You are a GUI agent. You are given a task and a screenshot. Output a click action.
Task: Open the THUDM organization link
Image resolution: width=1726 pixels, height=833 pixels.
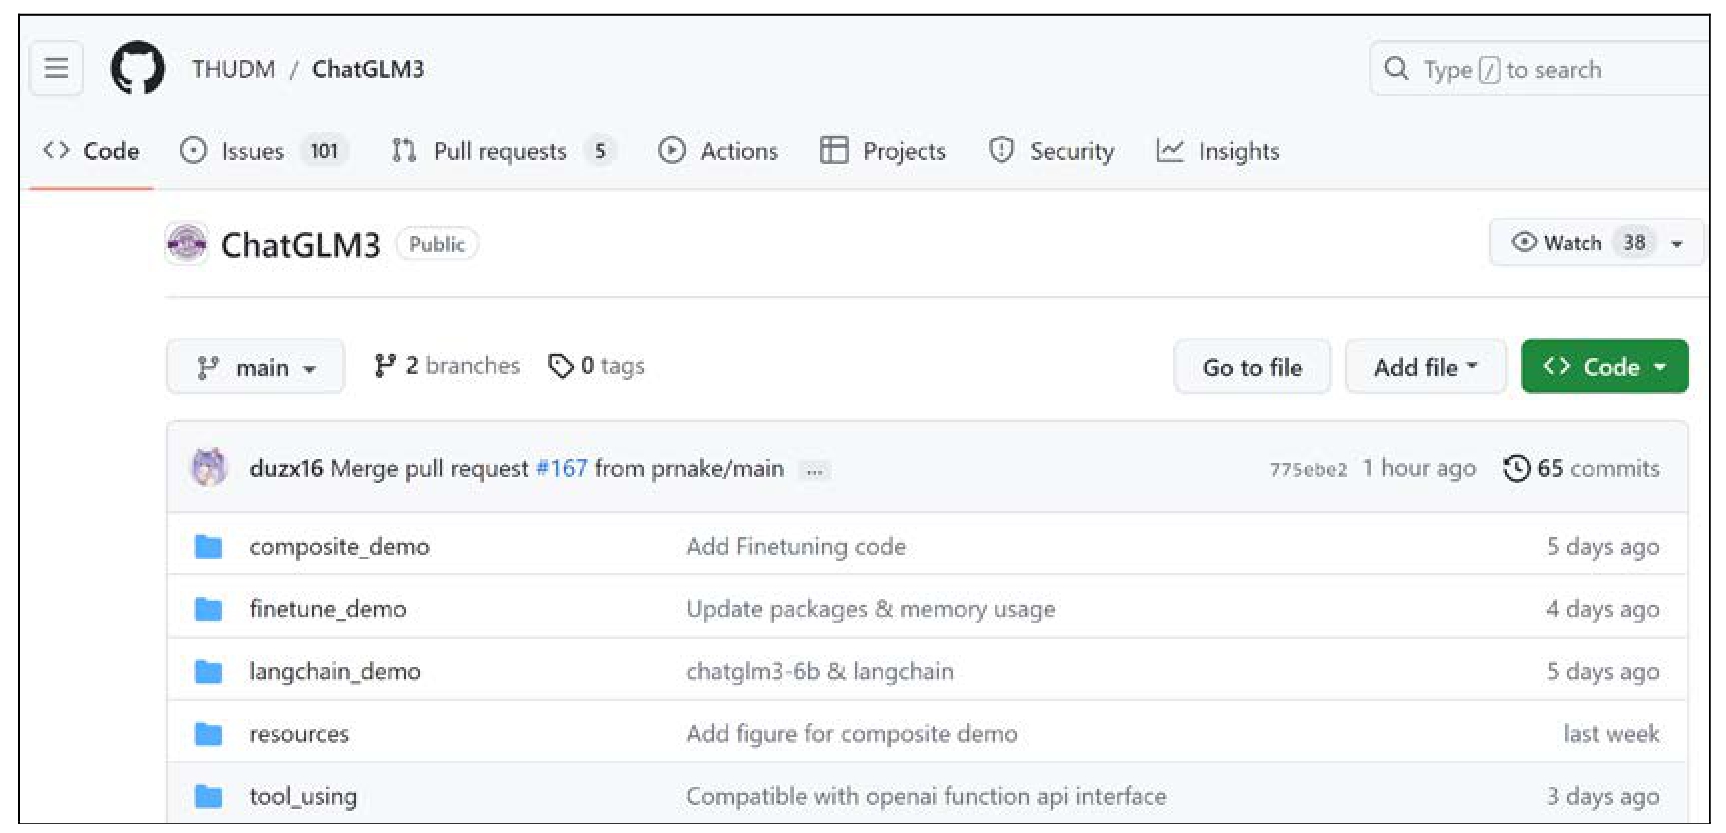pos(233,69)
